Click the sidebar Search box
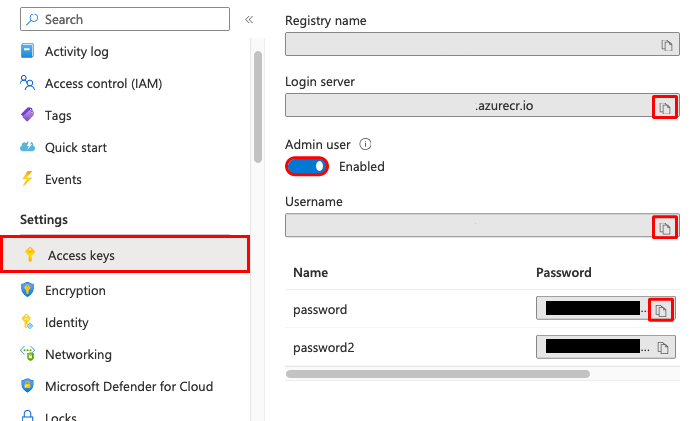Screen dimensions: 700x421 click(x=125, y=19)
